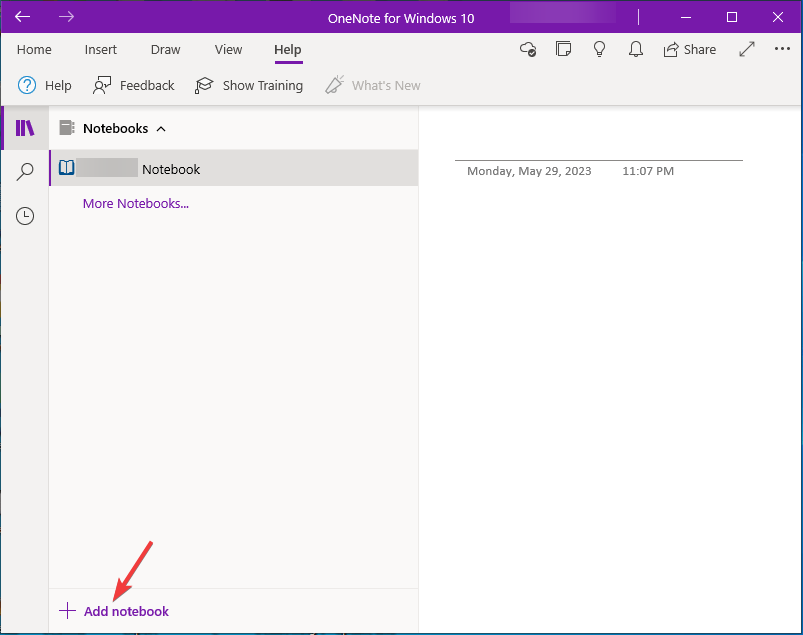Image resolution: width=803 pixels, height=635 pixels.
Task: Open More Notebooks link
Action: click(136, 203)
